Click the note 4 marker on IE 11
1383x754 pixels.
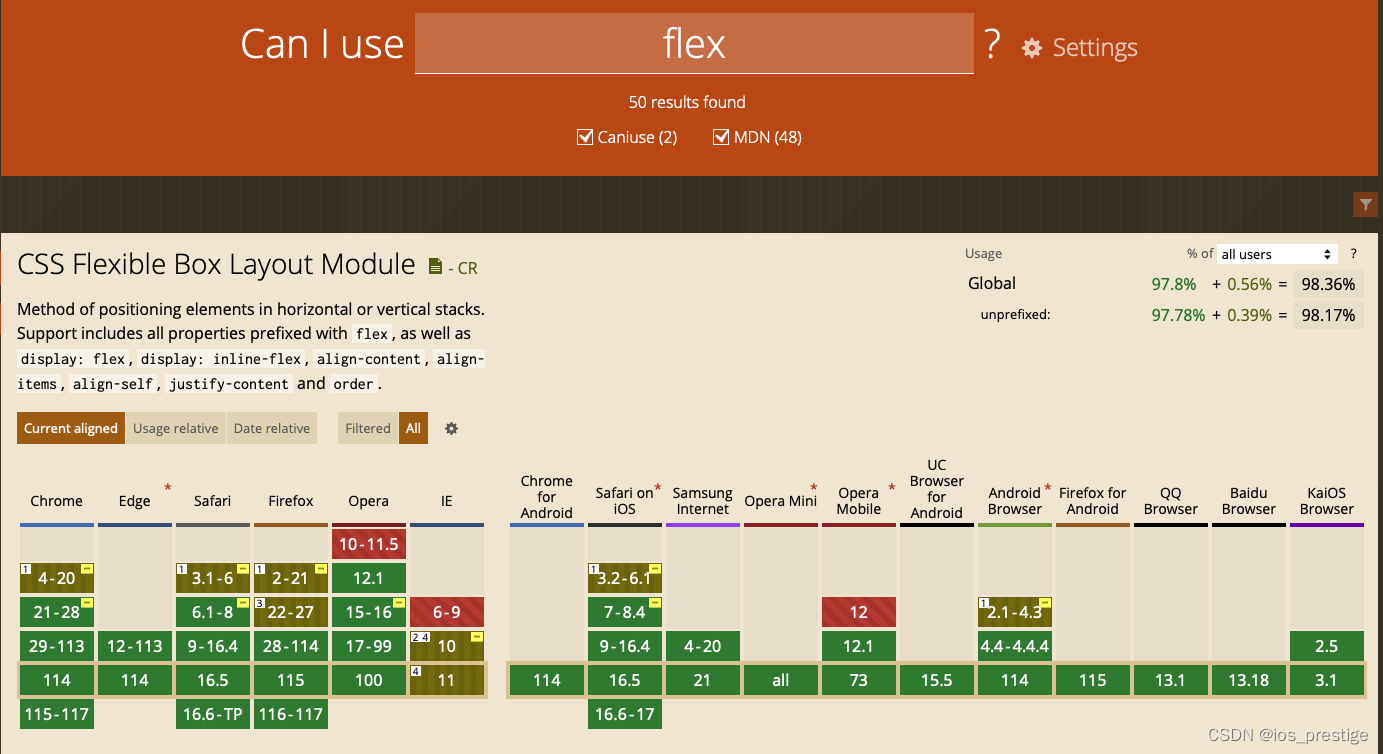click(415, 670)
